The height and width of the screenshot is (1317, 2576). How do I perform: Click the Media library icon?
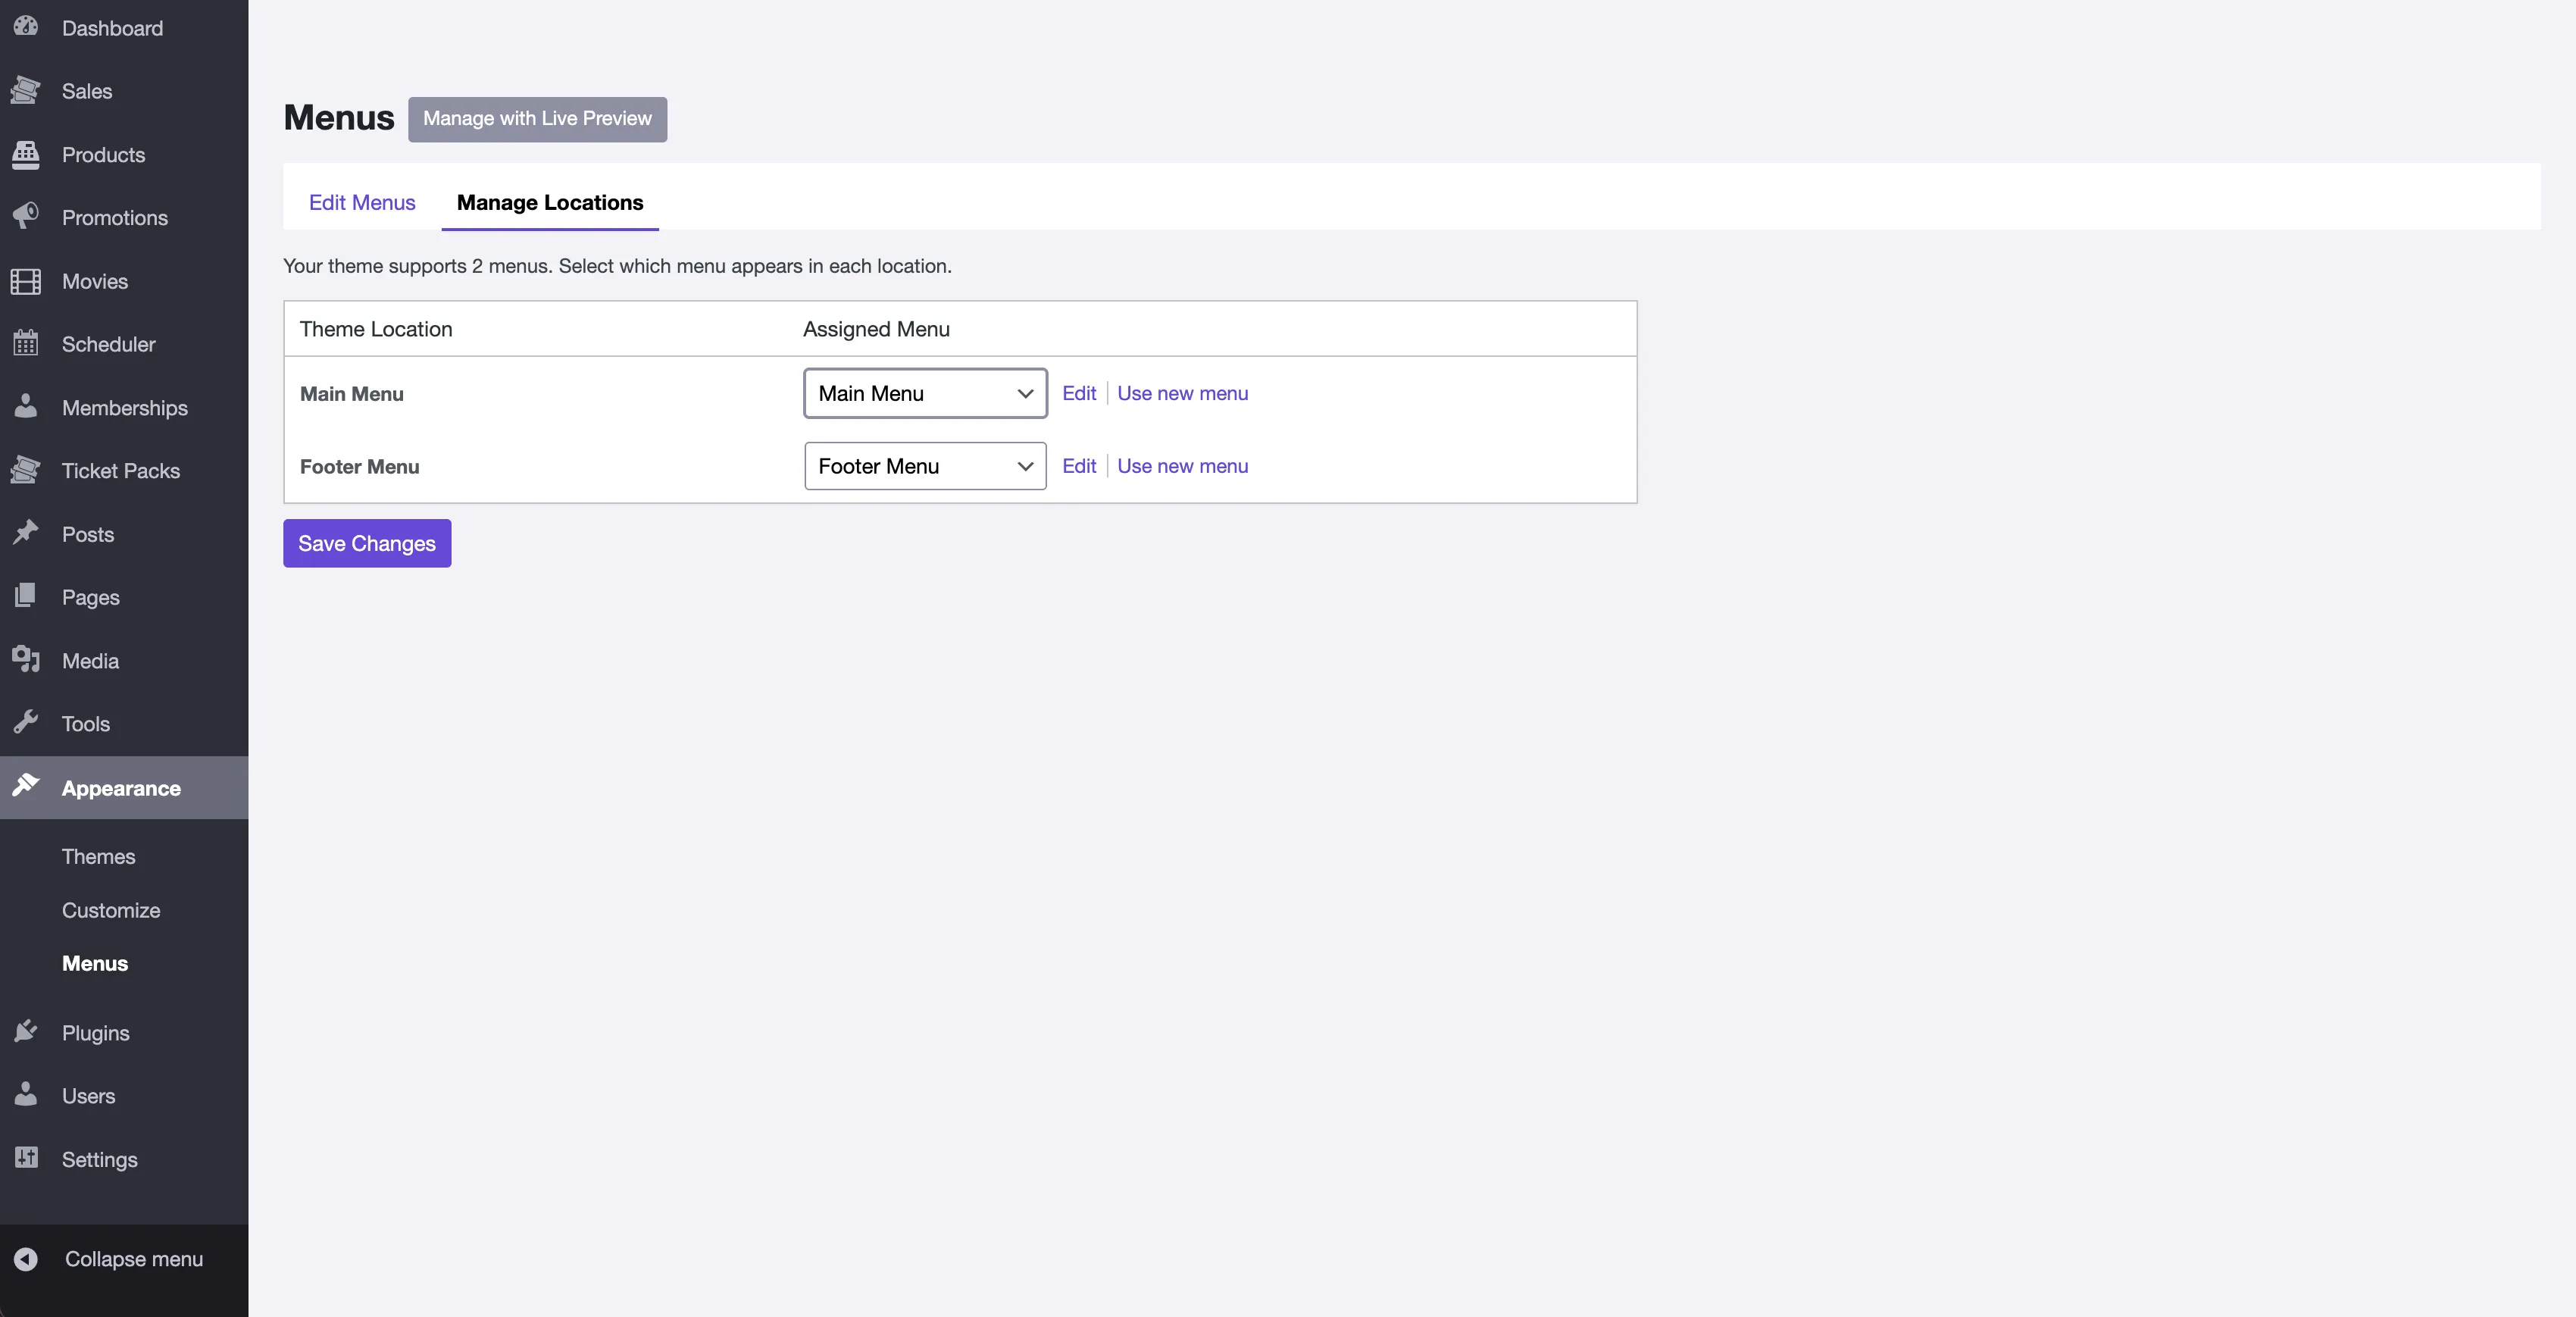[x=26, y=660]
